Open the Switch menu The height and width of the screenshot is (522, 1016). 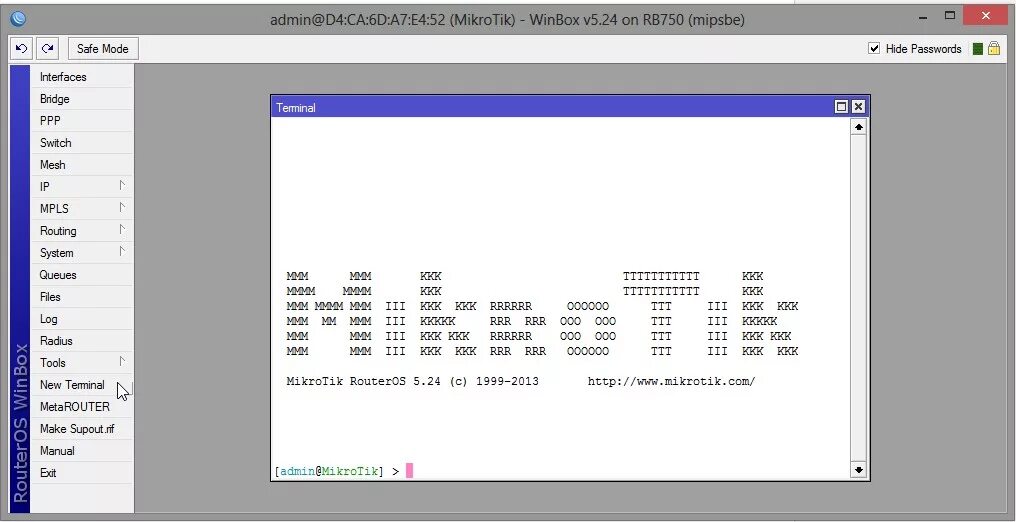82,143
